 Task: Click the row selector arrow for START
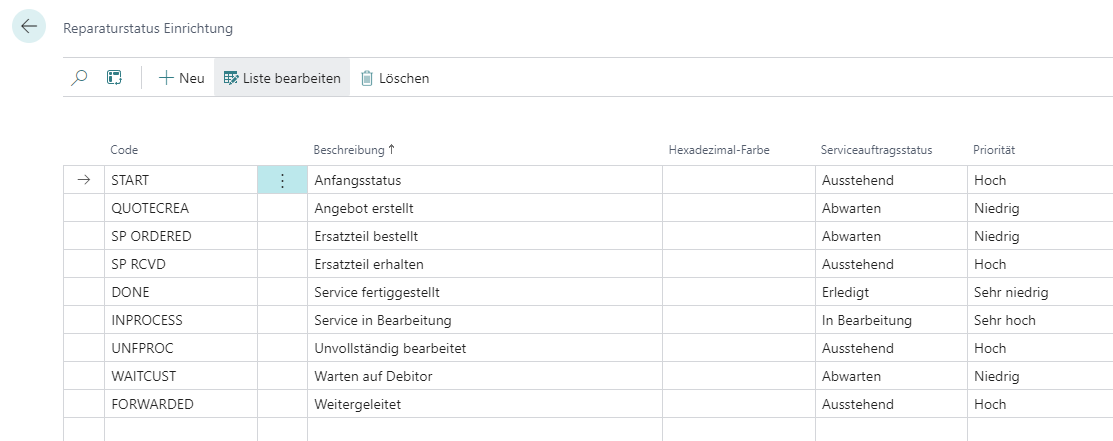coord(84,180)
